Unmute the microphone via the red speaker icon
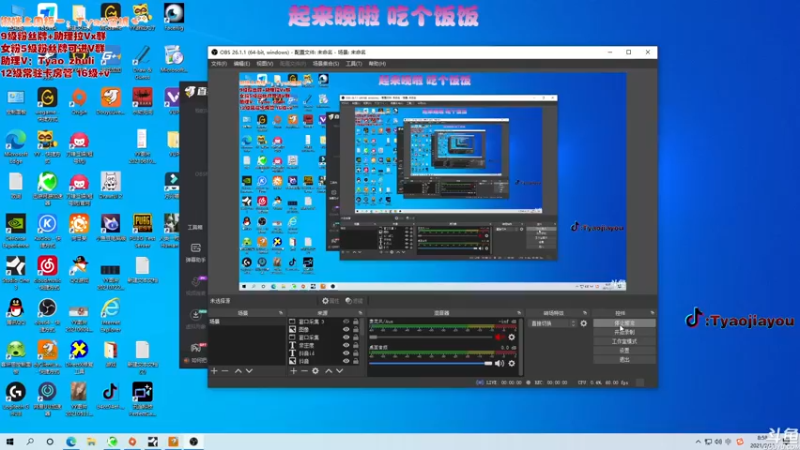The height and width of the screenshot is (450, 800). pyautogui.click(x=499, y=337)
